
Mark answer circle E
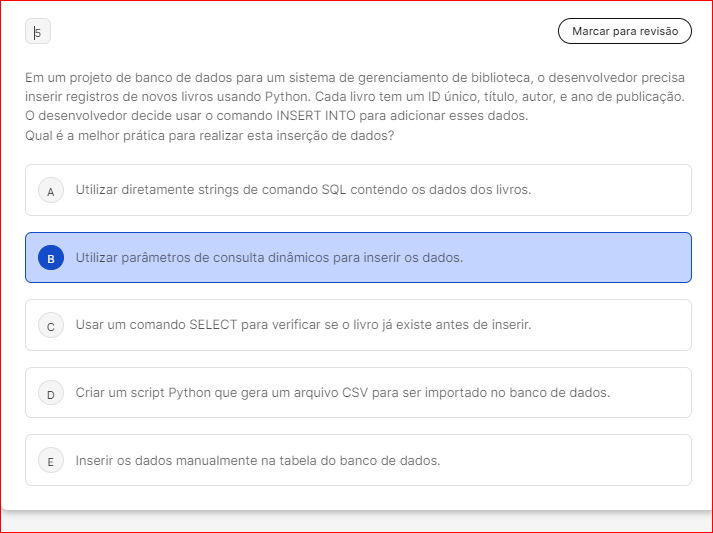(50, 461)
